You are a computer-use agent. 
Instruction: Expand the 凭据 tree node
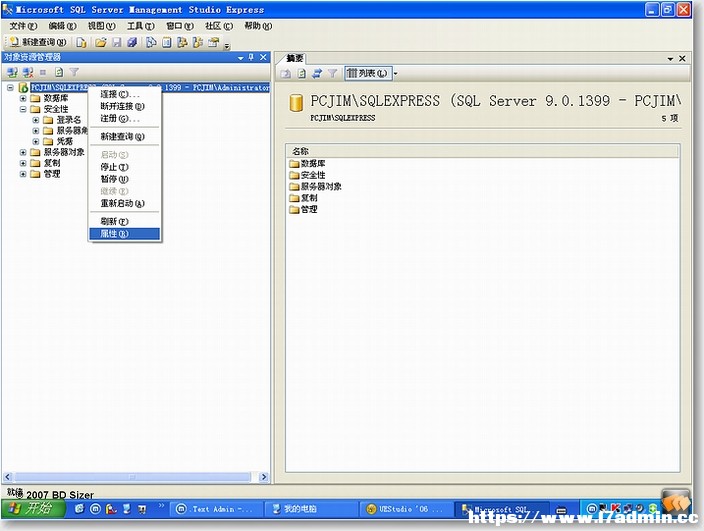[36, 141]
